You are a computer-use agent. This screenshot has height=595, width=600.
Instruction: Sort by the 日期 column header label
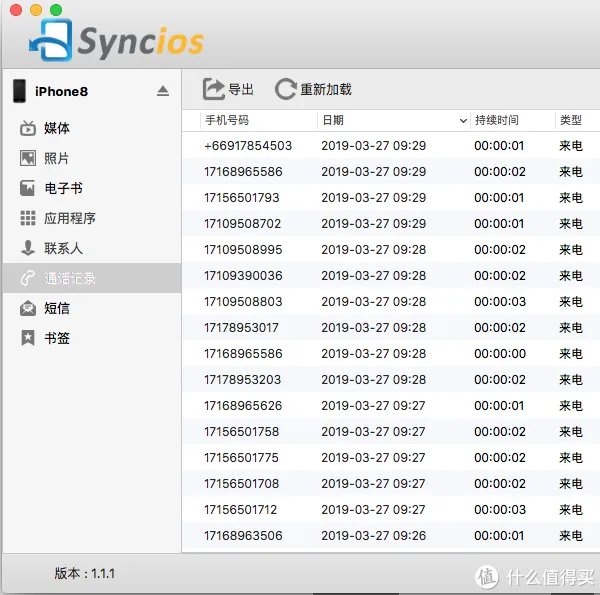pos(333,120)
